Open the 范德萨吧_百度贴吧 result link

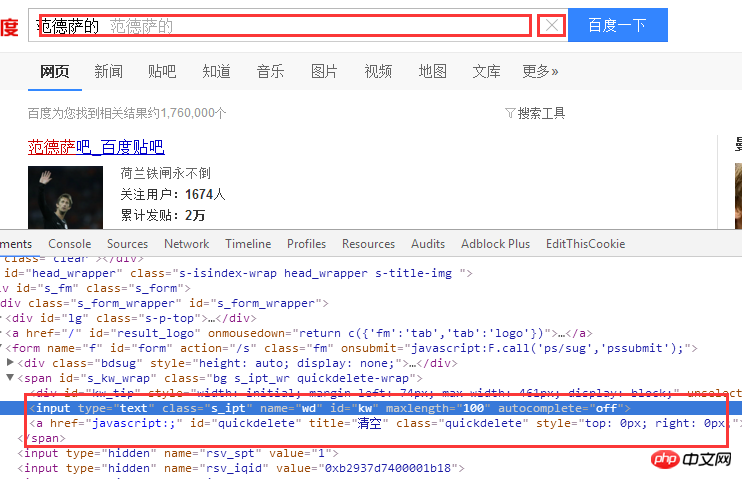pyautogui.click(x=96, y=147)
